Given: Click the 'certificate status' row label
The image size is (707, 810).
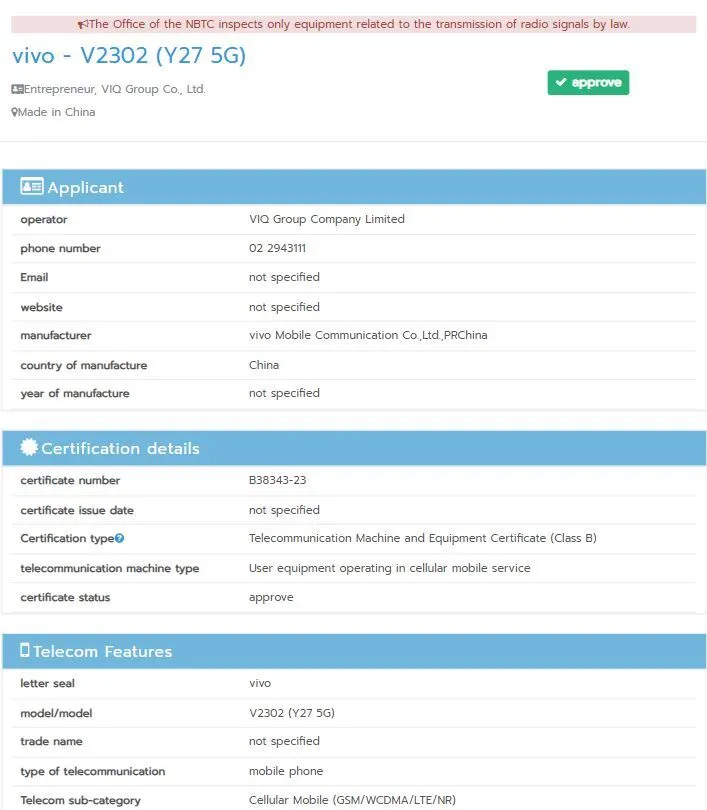Looking at the screenshot, I should 65,598.
